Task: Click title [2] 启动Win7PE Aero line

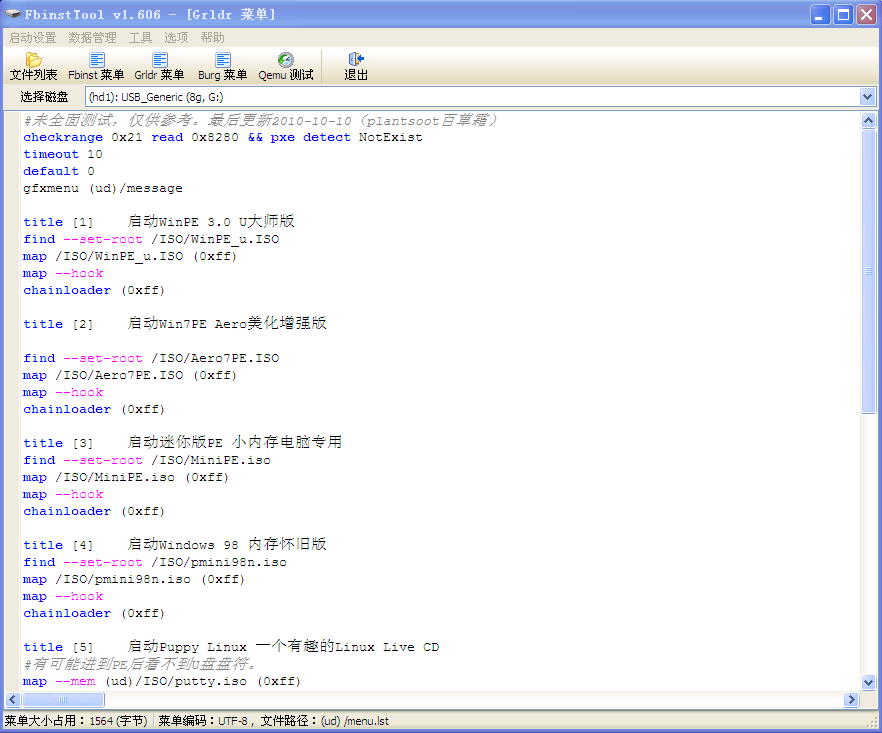Action: pos(174,323)
